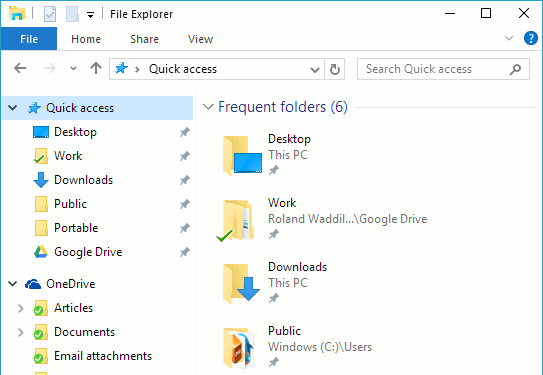Click the pin icon beside sidebar Downloads
This screenshot has width=543, height=375.
click(x=185, y=180)
